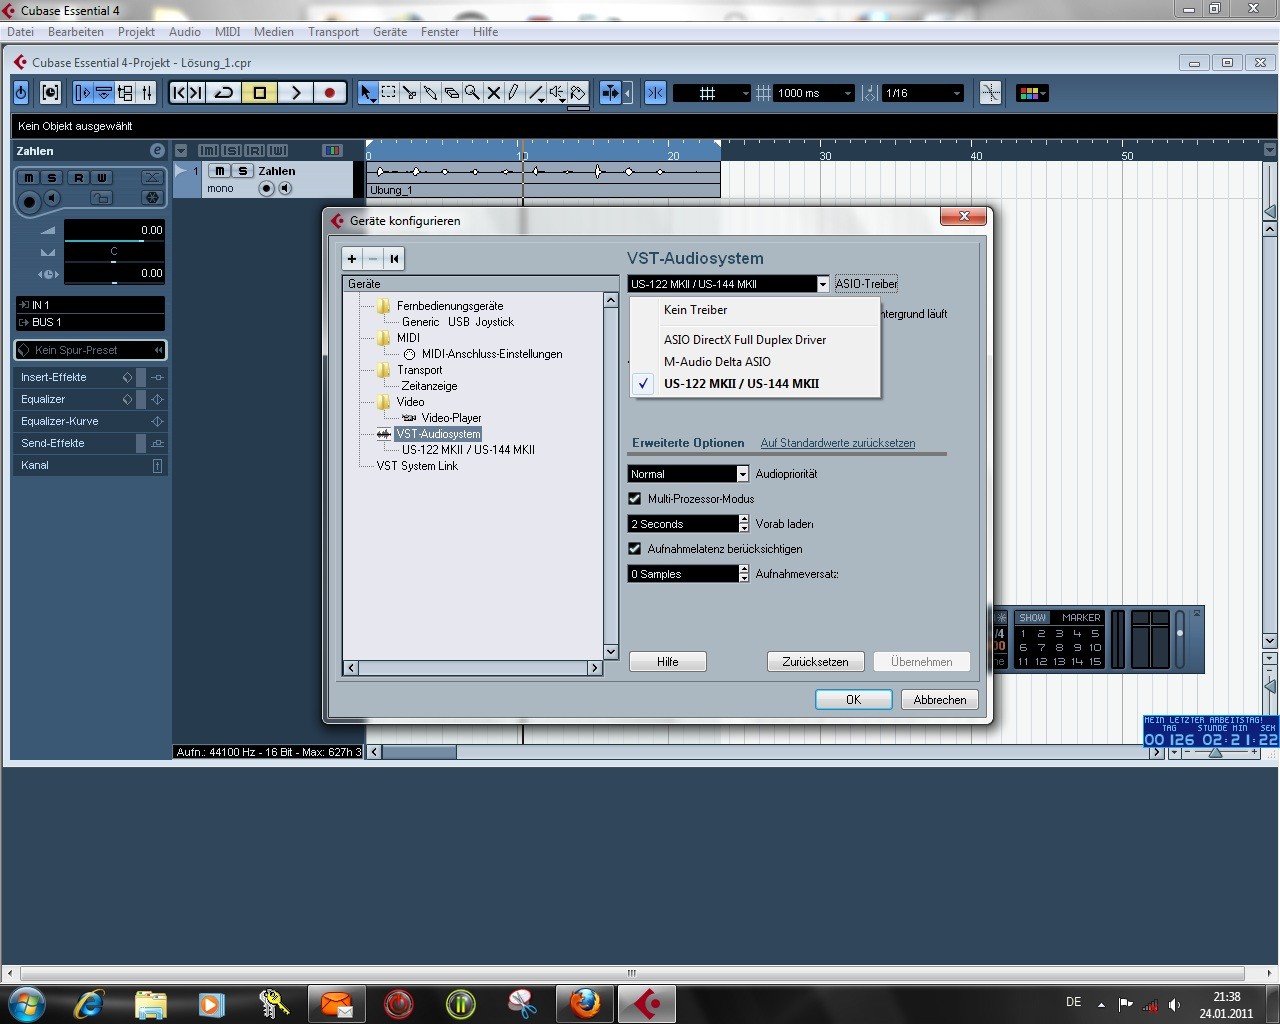Click the Abbrechen button
This screenshot has width=1280, height=1024.
tap(939, 700)
